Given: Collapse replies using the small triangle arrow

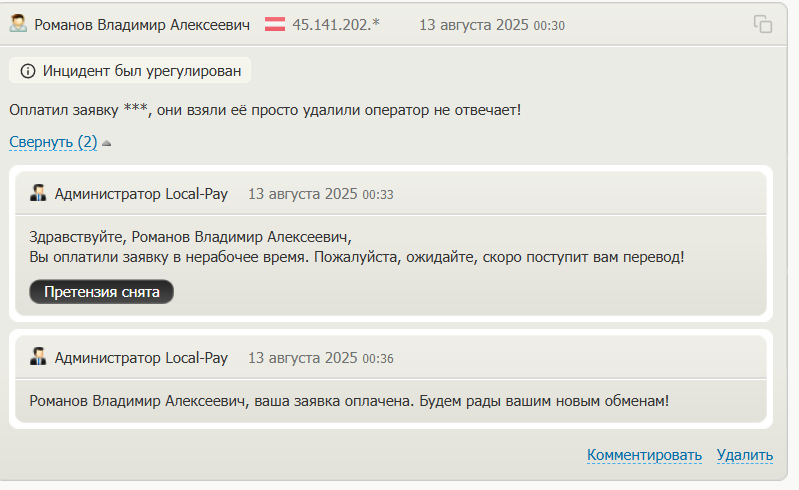Looking at the screenshot, I should [107, 143].
